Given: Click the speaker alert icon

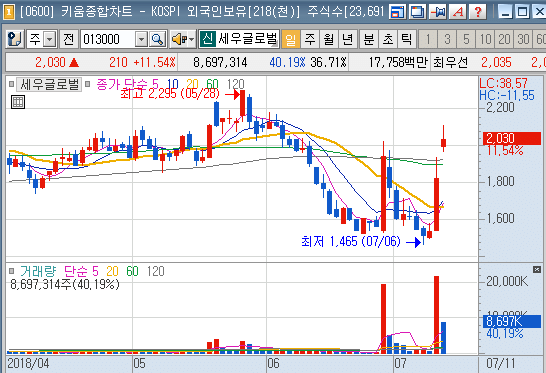Looking at the screenshot, I should tap(178, 39).
